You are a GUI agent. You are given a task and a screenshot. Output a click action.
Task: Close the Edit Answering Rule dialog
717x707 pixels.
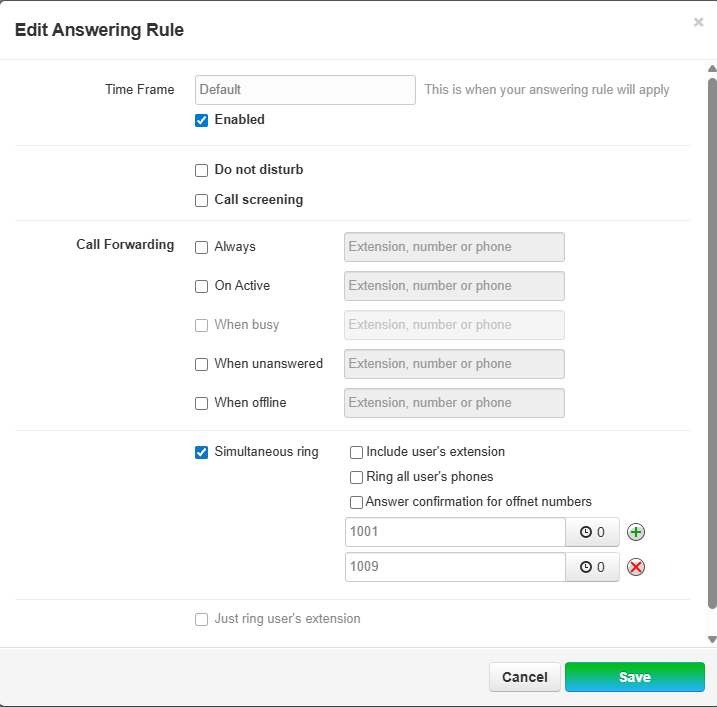(x=698, y=22)
